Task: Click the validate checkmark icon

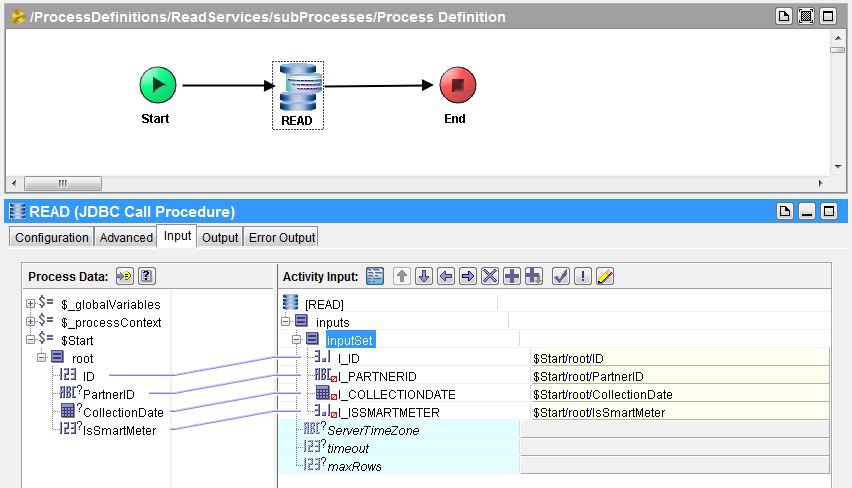Action: (561, 277)
